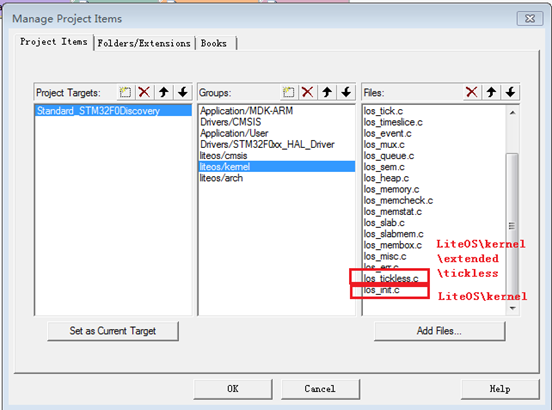Click the Files list scroll down arrow

click(x=513, y=308)
